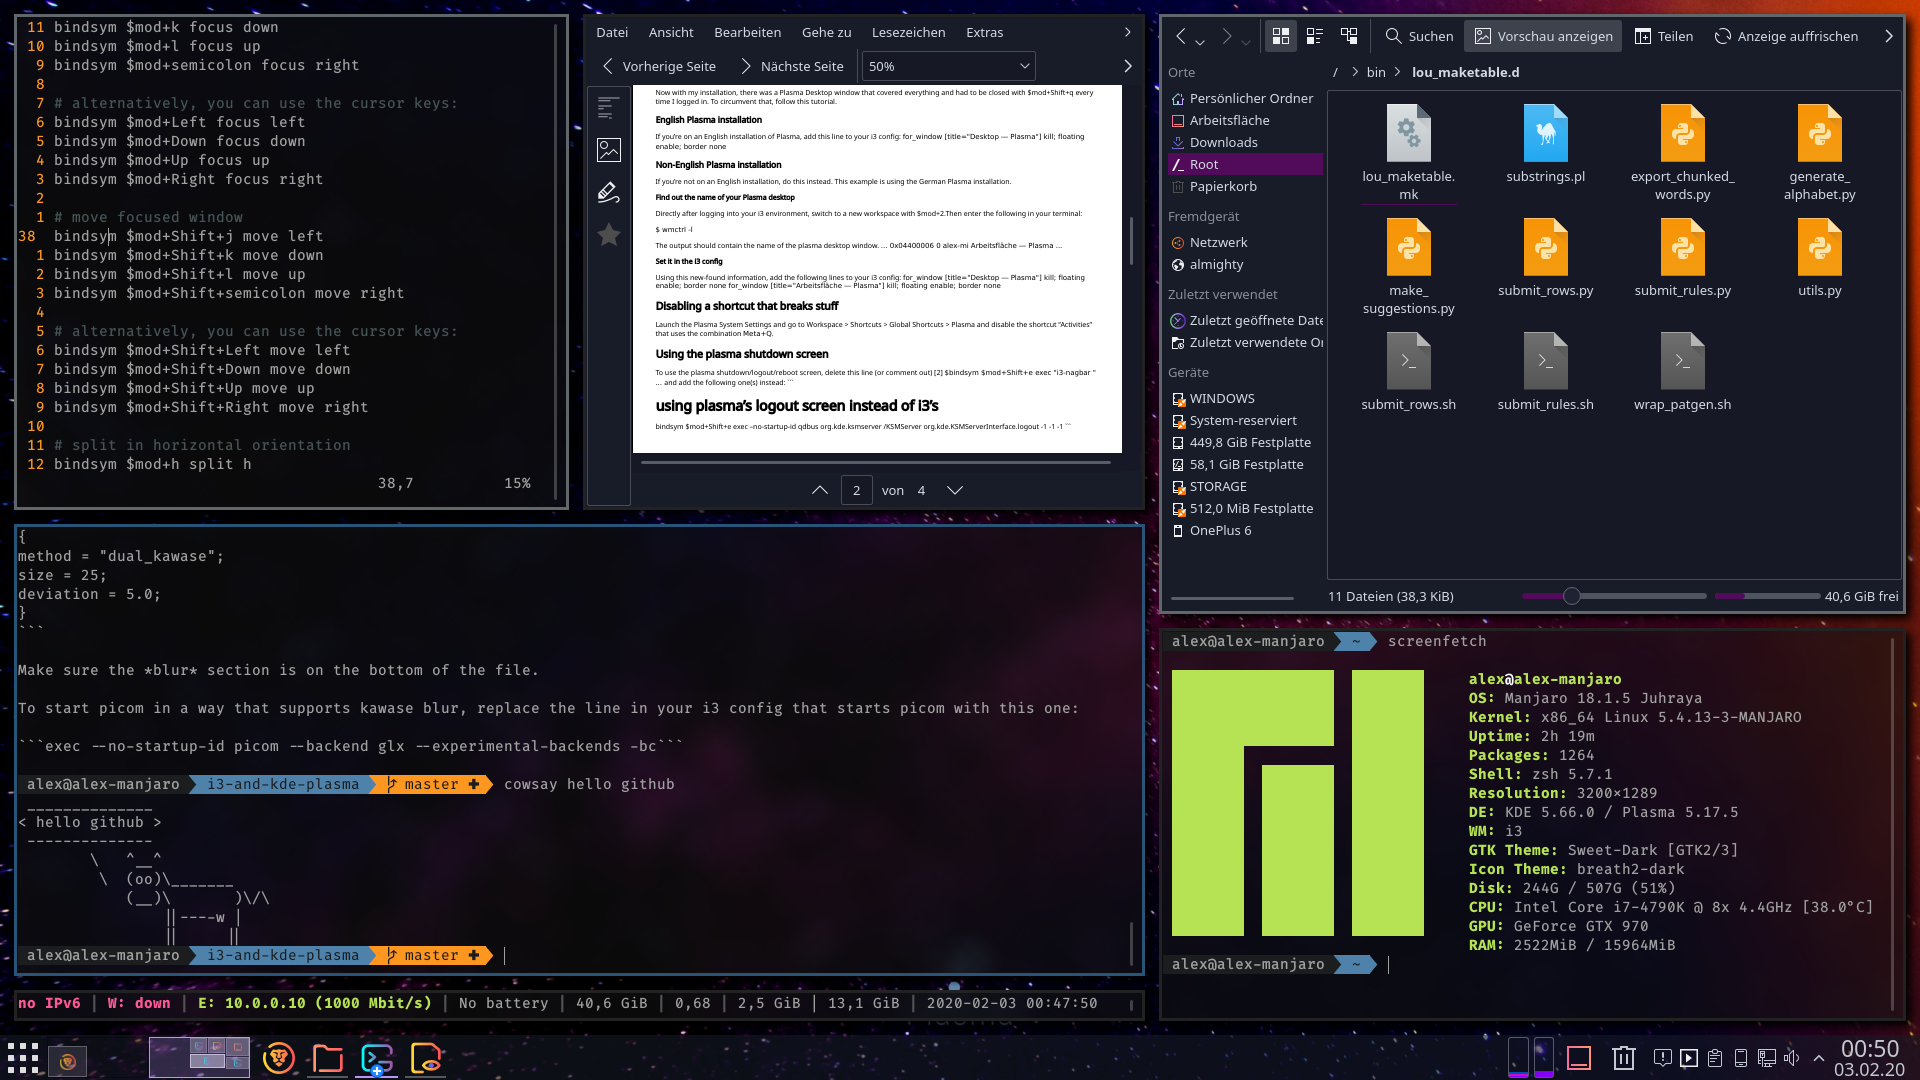Viewport: 1920px width, 1080px height.
Task: Switch Dolphin to details tree view
Action: click(x=1349, y=36)
